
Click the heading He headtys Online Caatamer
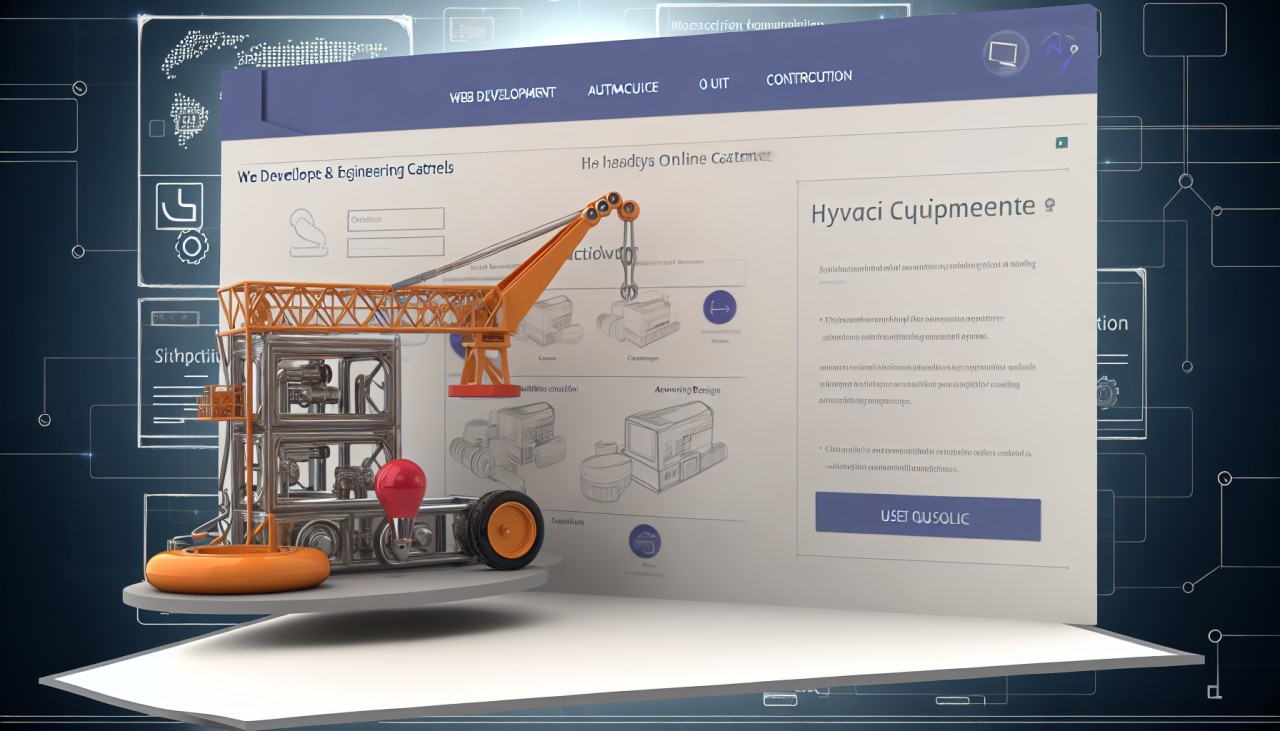[677, 159]
